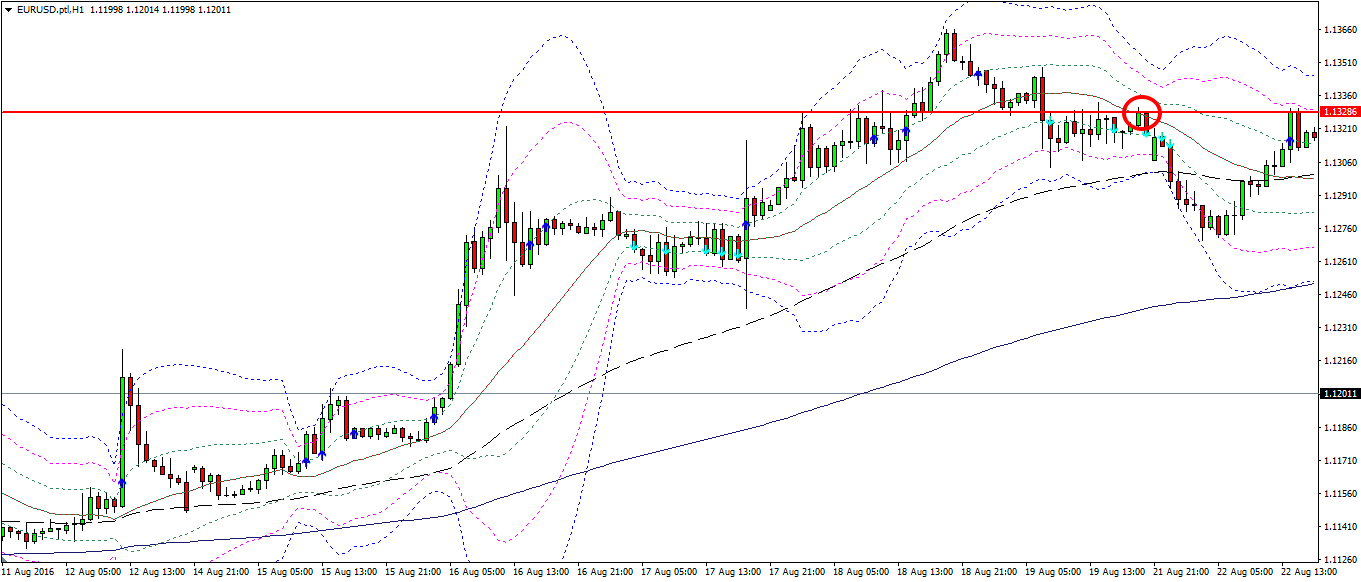Click the 16 Aug 13:00 time label
Image resolution: width=1361 pixels, height=582 pixels.
(540, 573)
